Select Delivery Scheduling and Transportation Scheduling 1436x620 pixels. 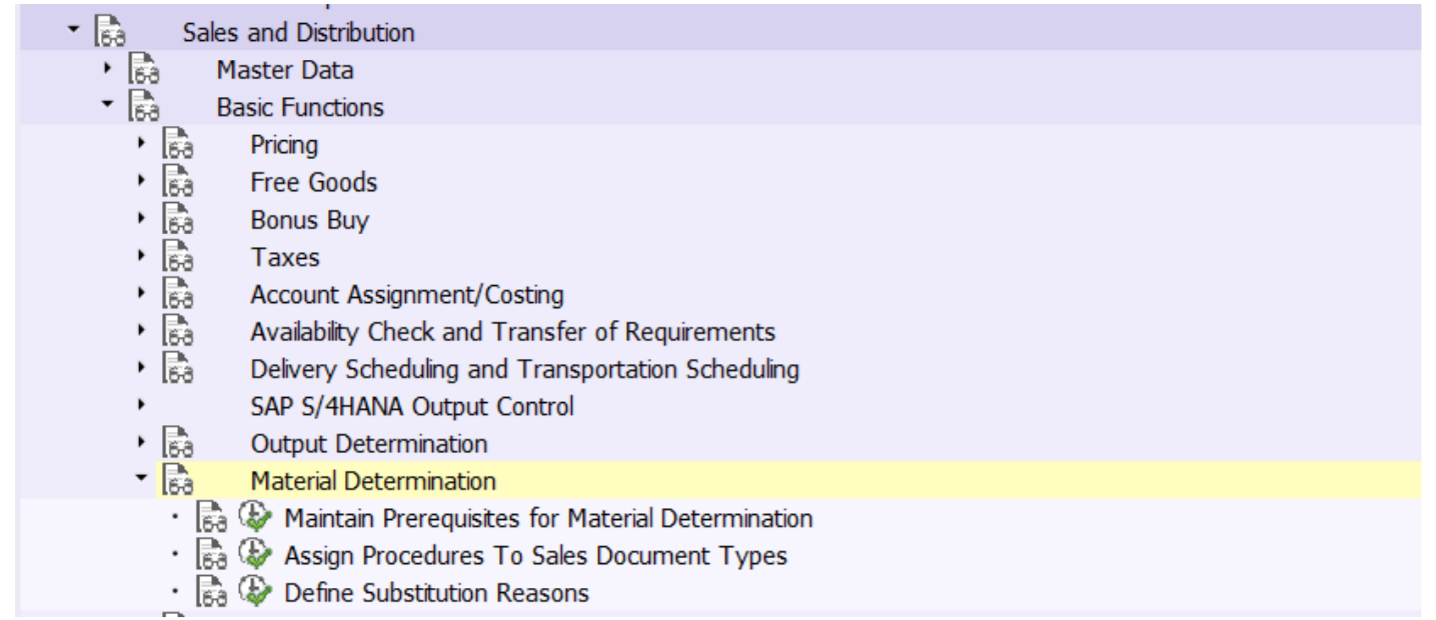[524, 370]
